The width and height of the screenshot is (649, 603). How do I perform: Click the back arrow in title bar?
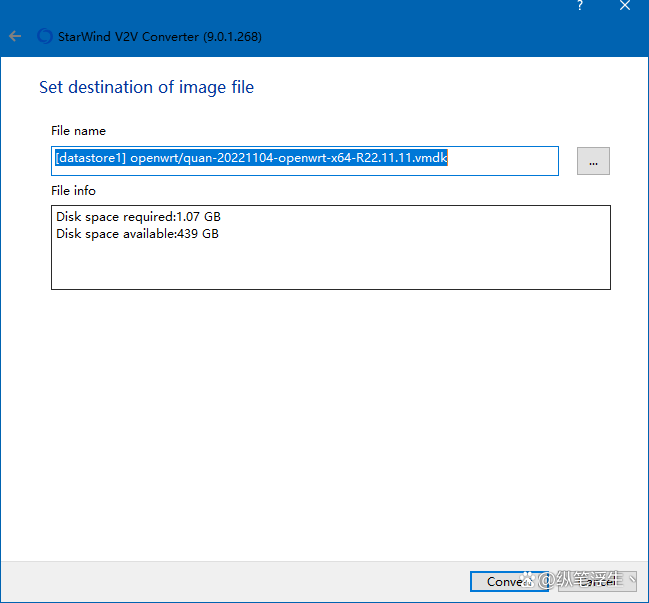pyautogui.click(x=15, y=36)
